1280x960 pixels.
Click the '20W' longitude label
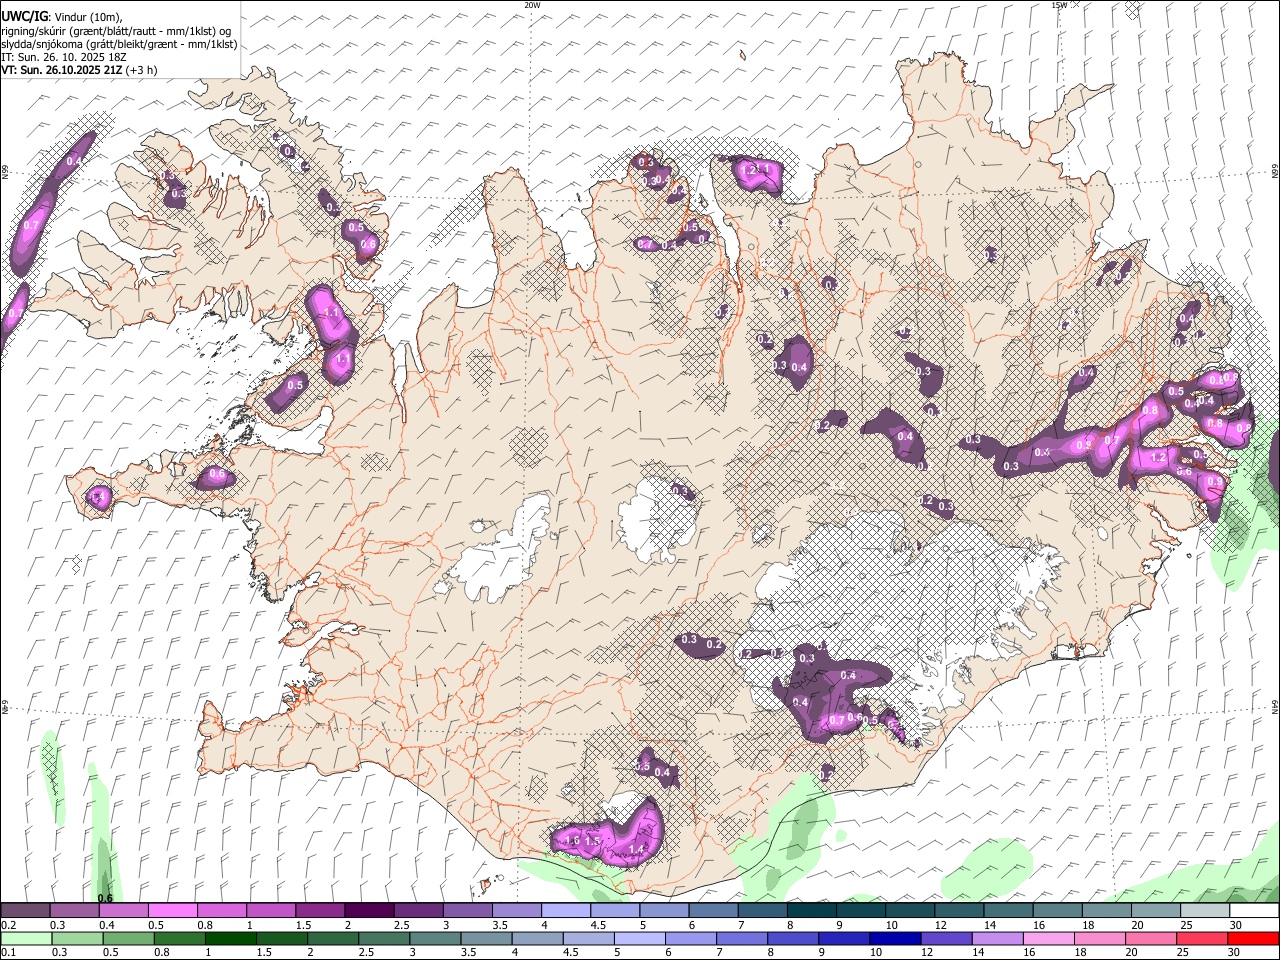(532, 5)
